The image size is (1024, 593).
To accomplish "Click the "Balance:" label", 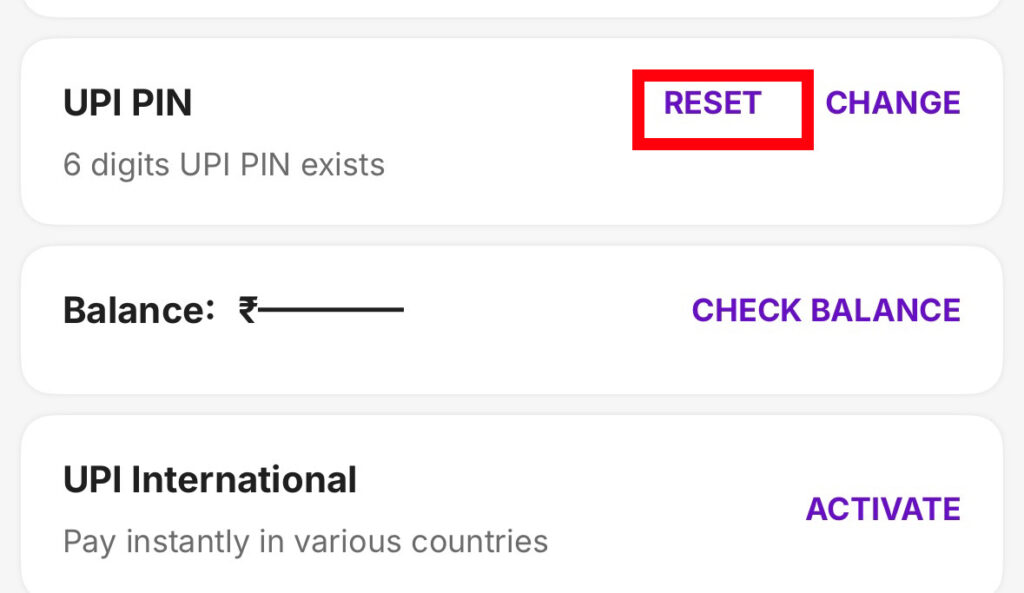I will (x=139, y=310).
